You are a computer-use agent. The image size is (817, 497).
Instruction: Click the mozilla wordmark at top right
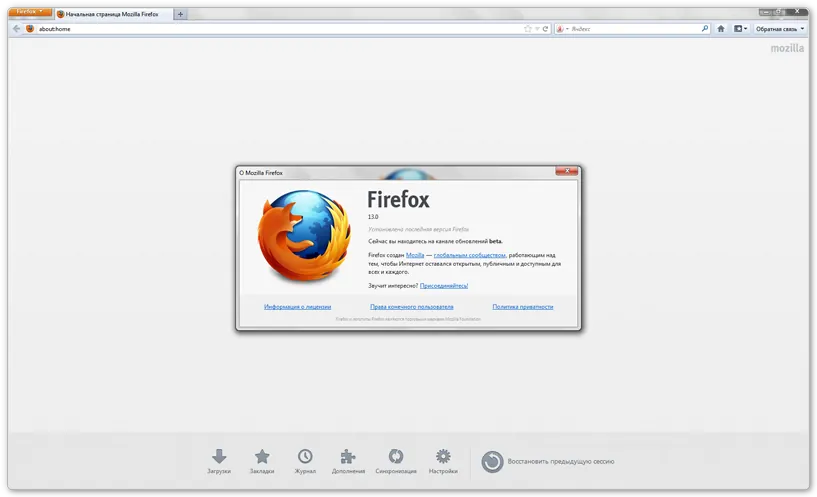point(787,48)
